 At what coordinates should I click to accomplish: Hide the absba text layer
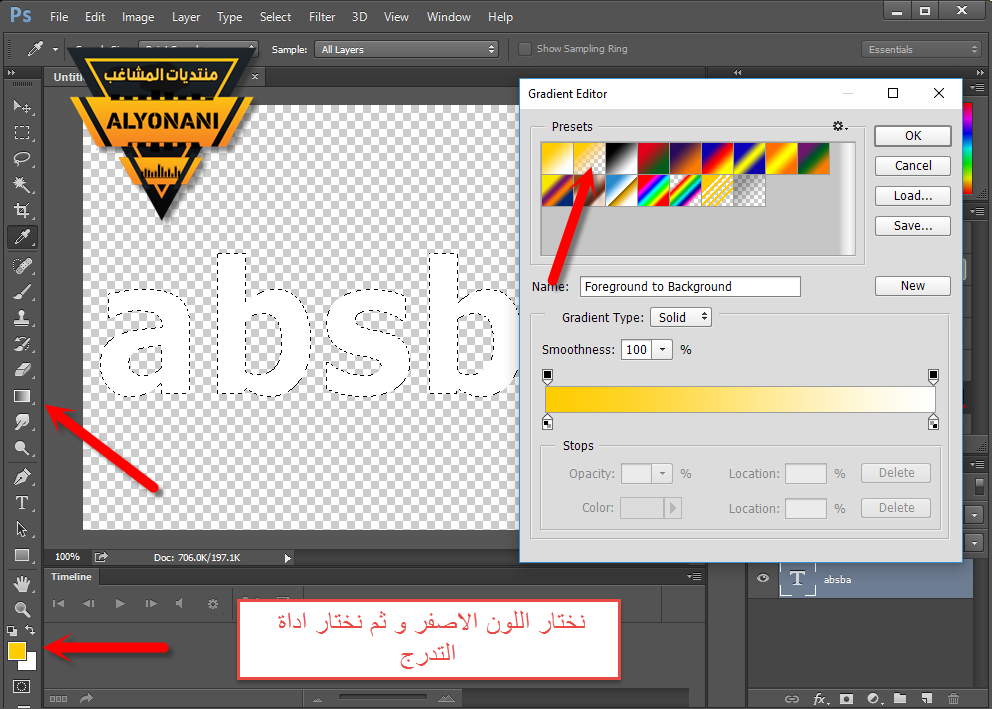[764, 578]
